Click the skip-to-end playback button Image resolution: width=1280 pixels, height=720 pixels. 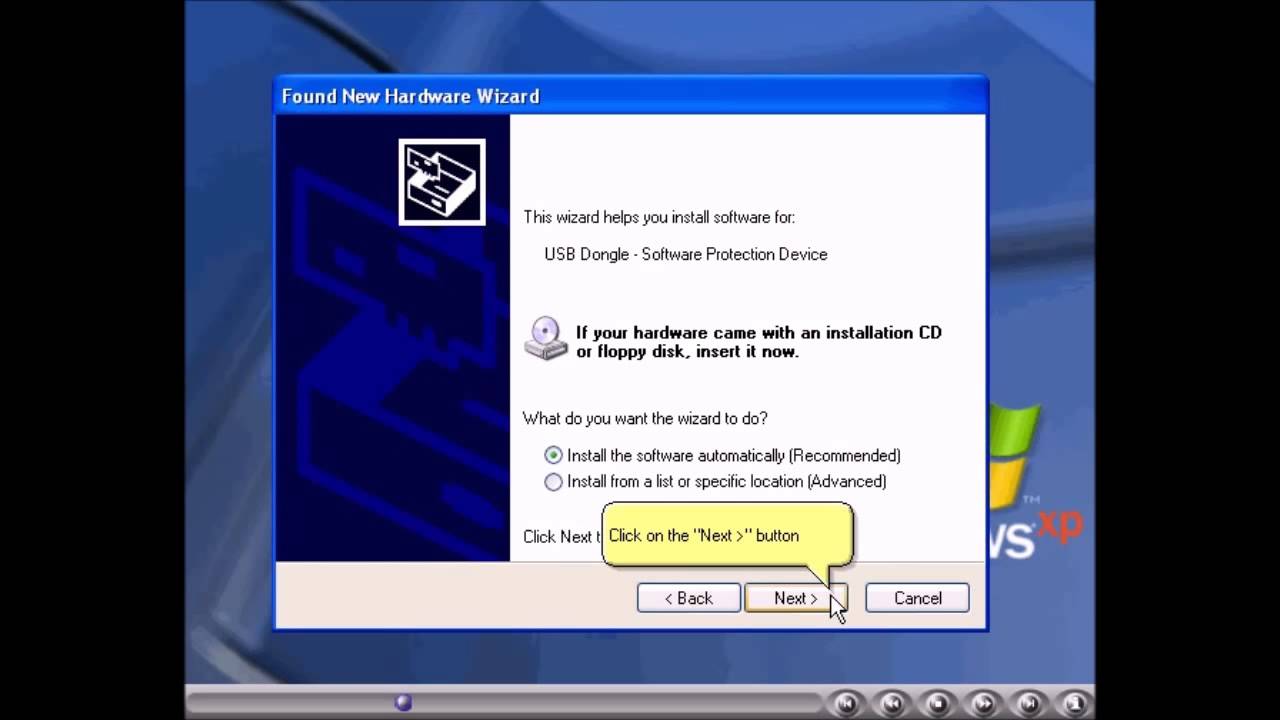[x=1029, y=703]
